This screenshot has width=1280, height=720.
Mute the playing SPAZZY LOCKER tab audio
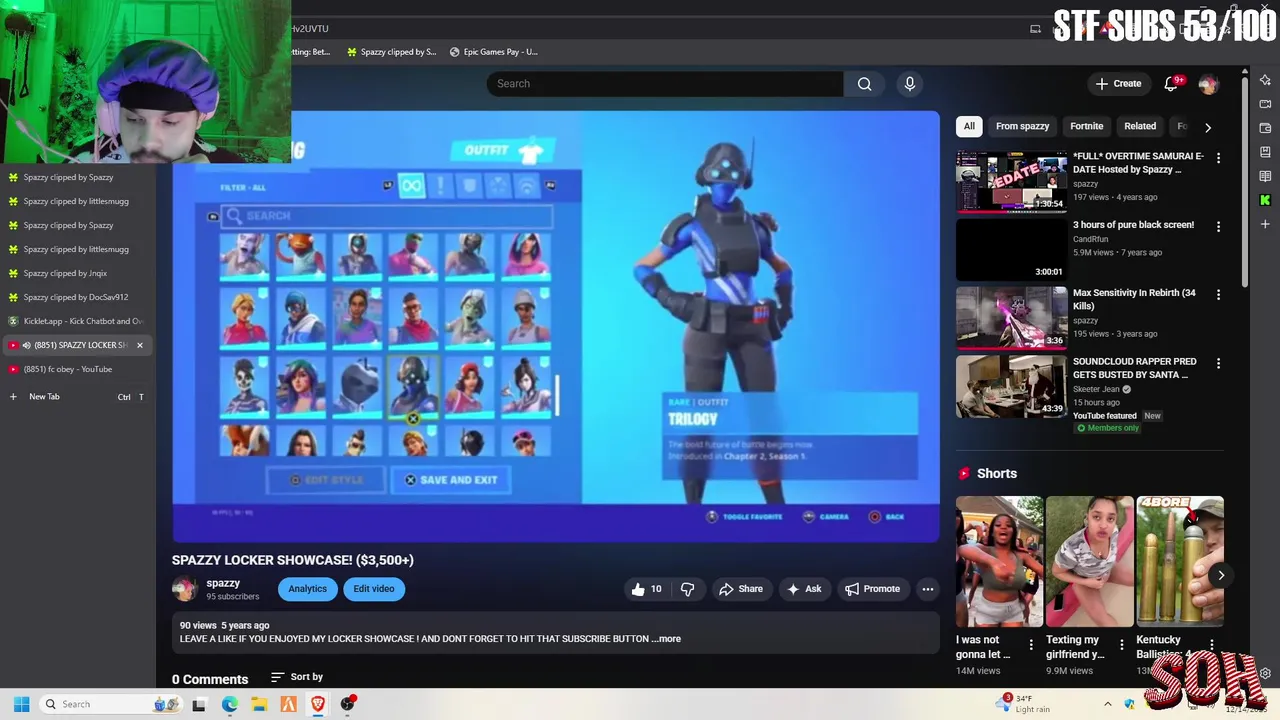pyautogui.click(x=26, y=345)
